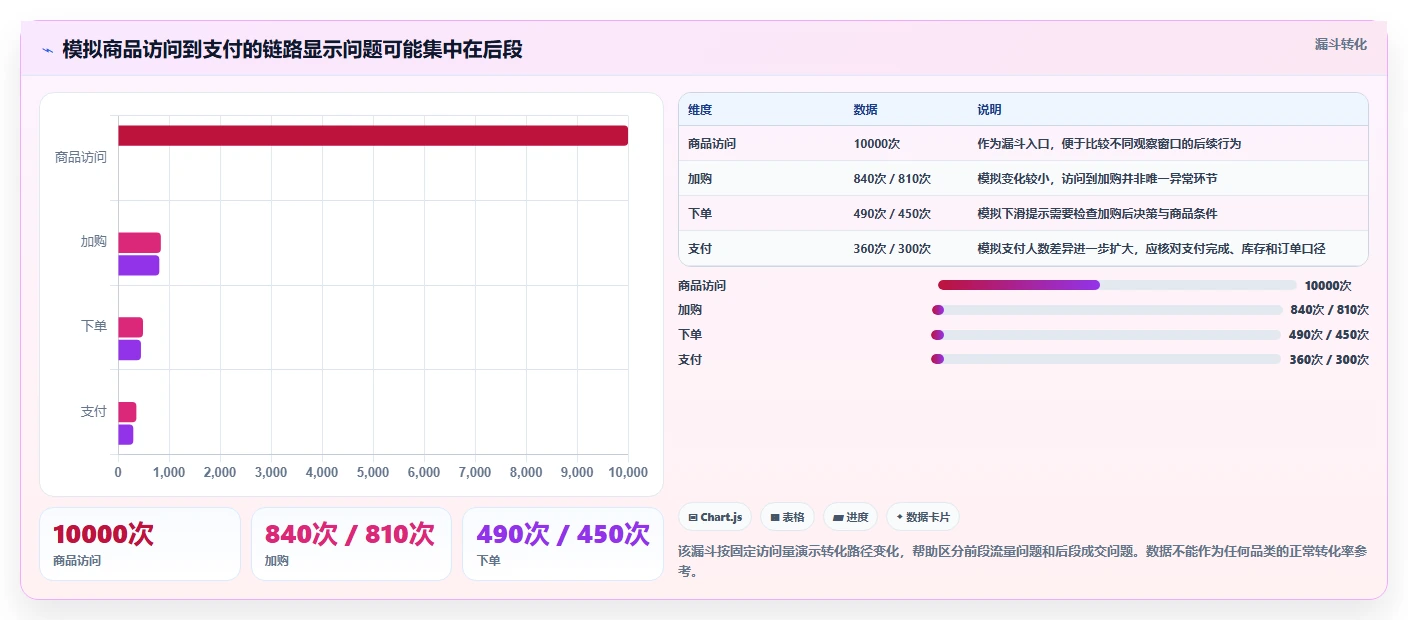Click the purple 下单 chart bar
The width and height of the screenshot is (1408, 620).
coord(129,350)
